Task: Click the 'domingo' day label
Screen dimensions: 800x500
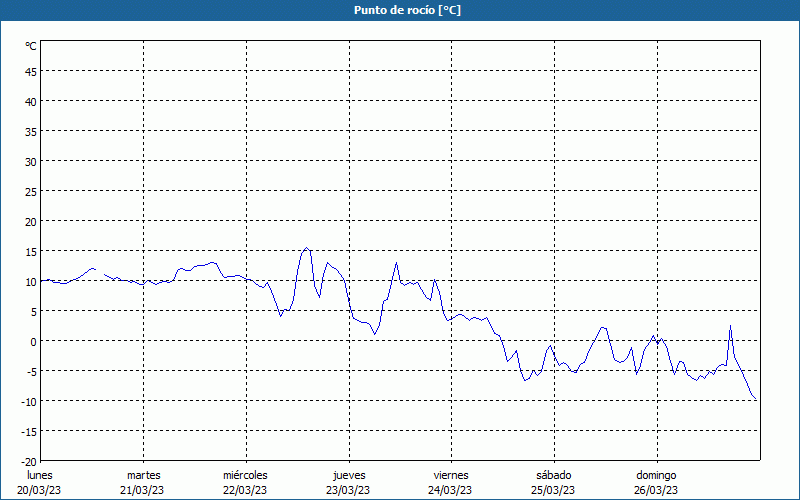Action: click(655, 475)
